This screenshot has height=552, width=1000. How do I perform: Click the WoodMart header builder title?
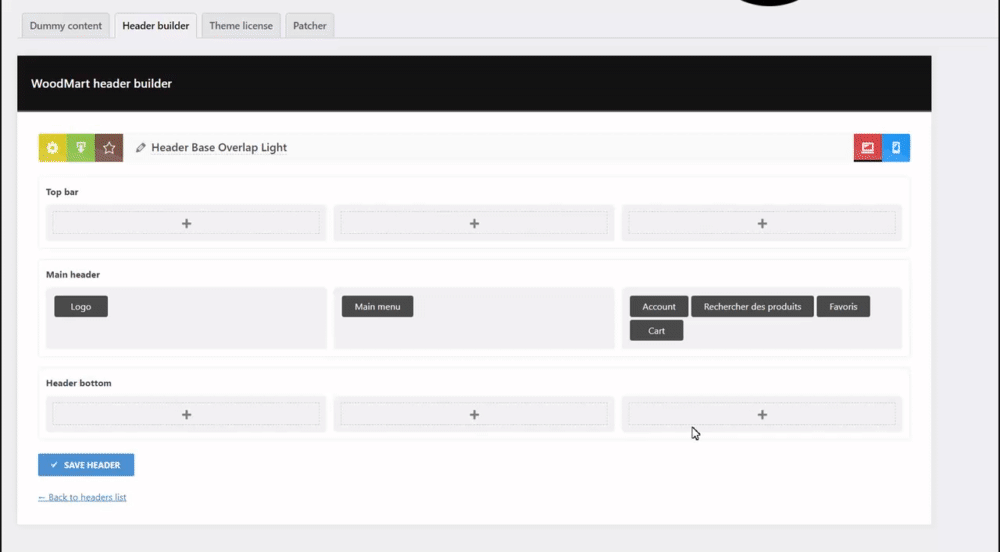point(101,84)
